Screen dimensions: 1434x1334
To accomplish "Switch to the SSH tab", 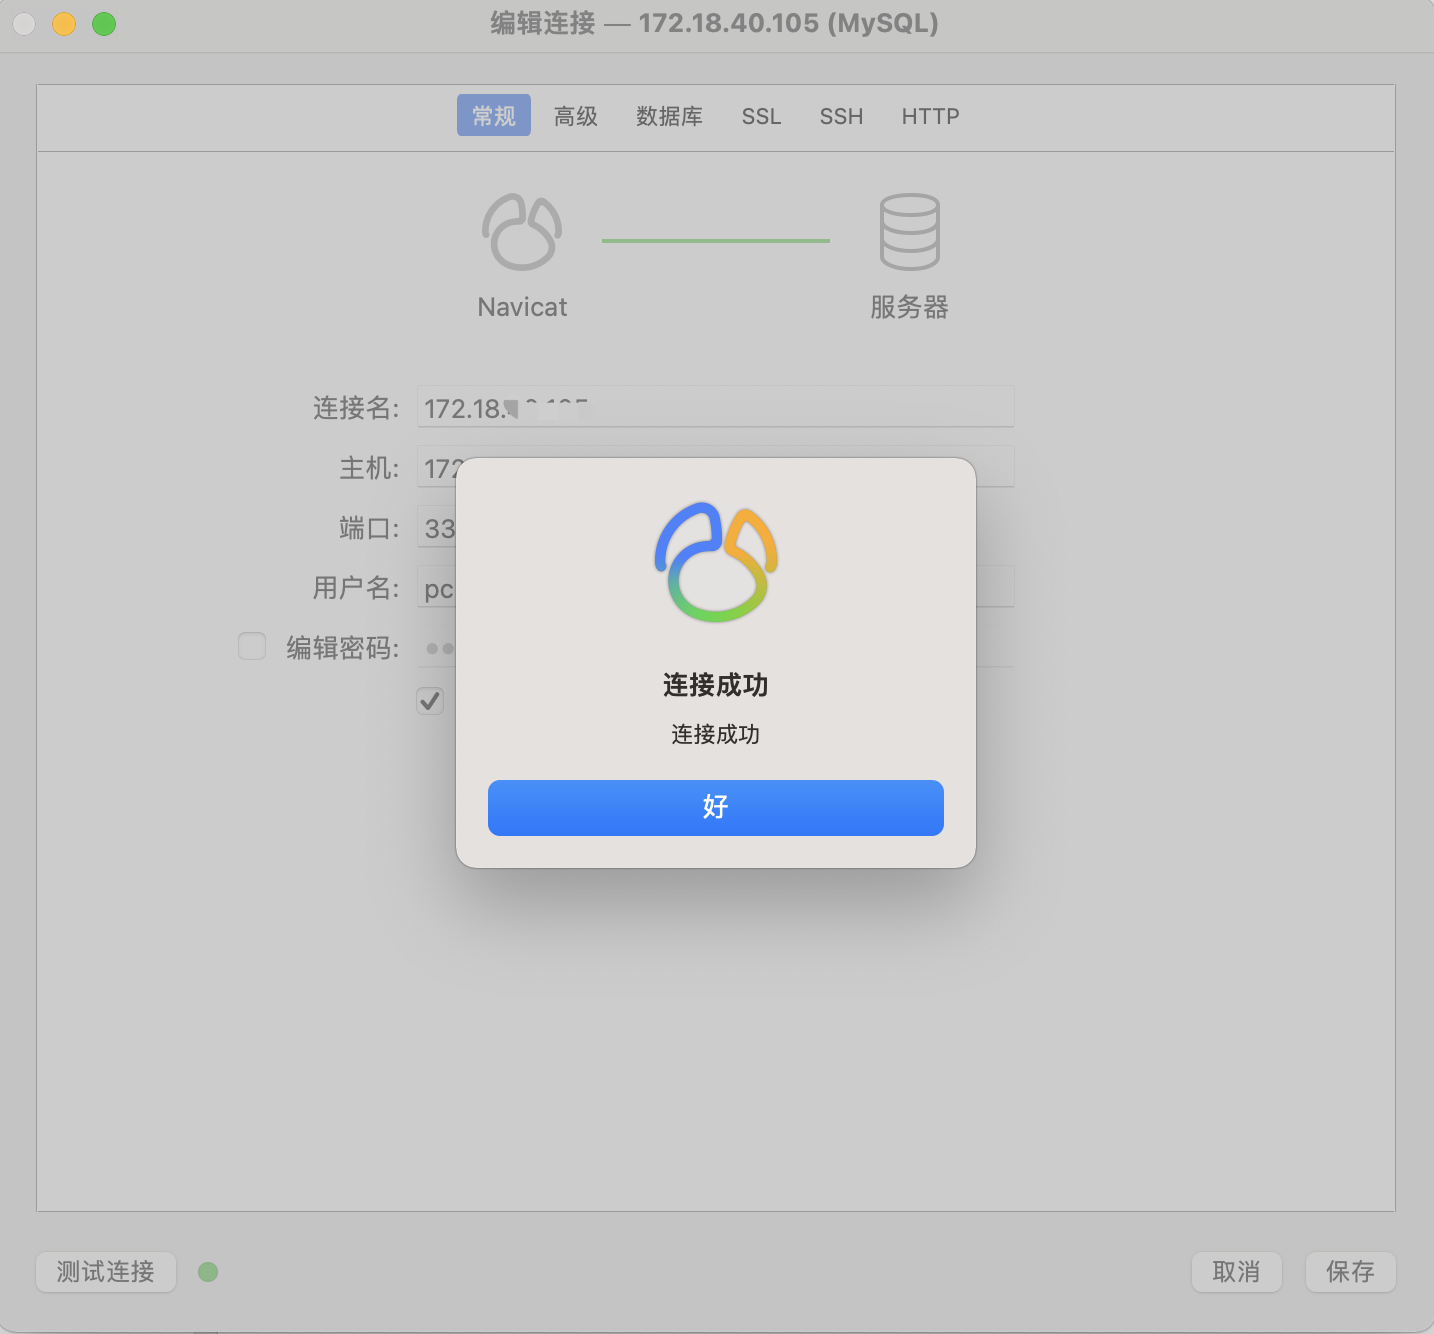I will click(841, 116).
